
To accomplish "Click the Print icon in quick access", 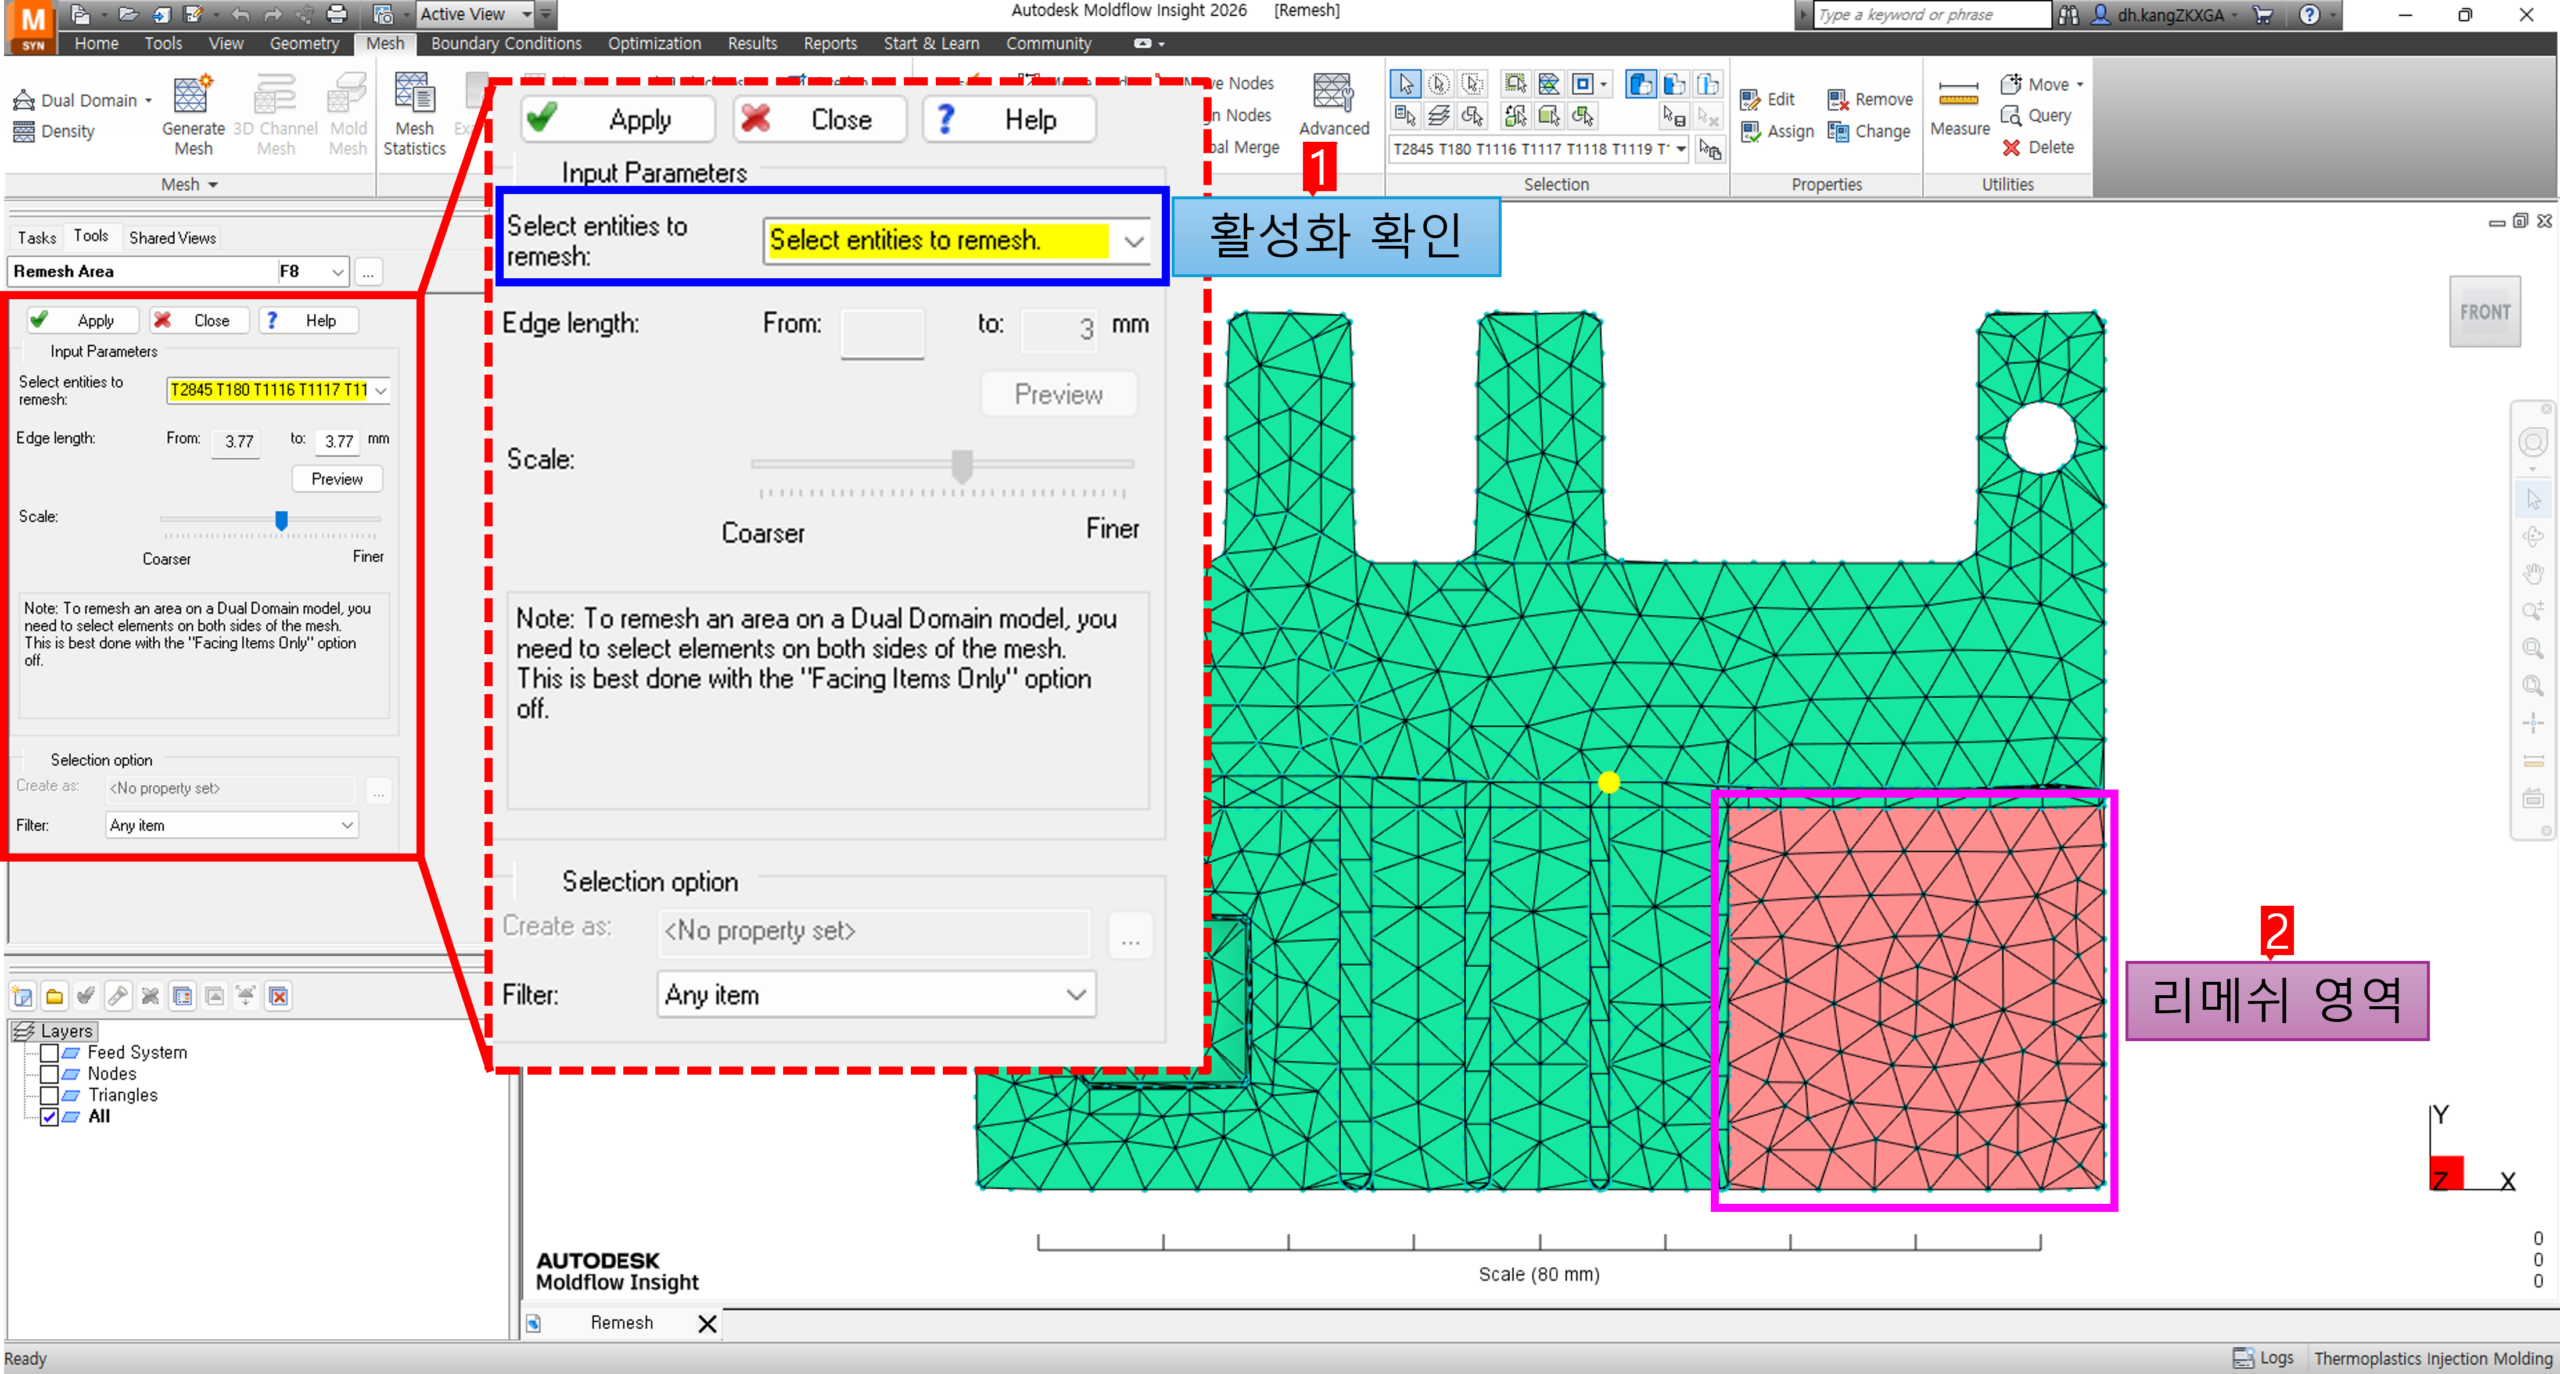I will point(337,14).
